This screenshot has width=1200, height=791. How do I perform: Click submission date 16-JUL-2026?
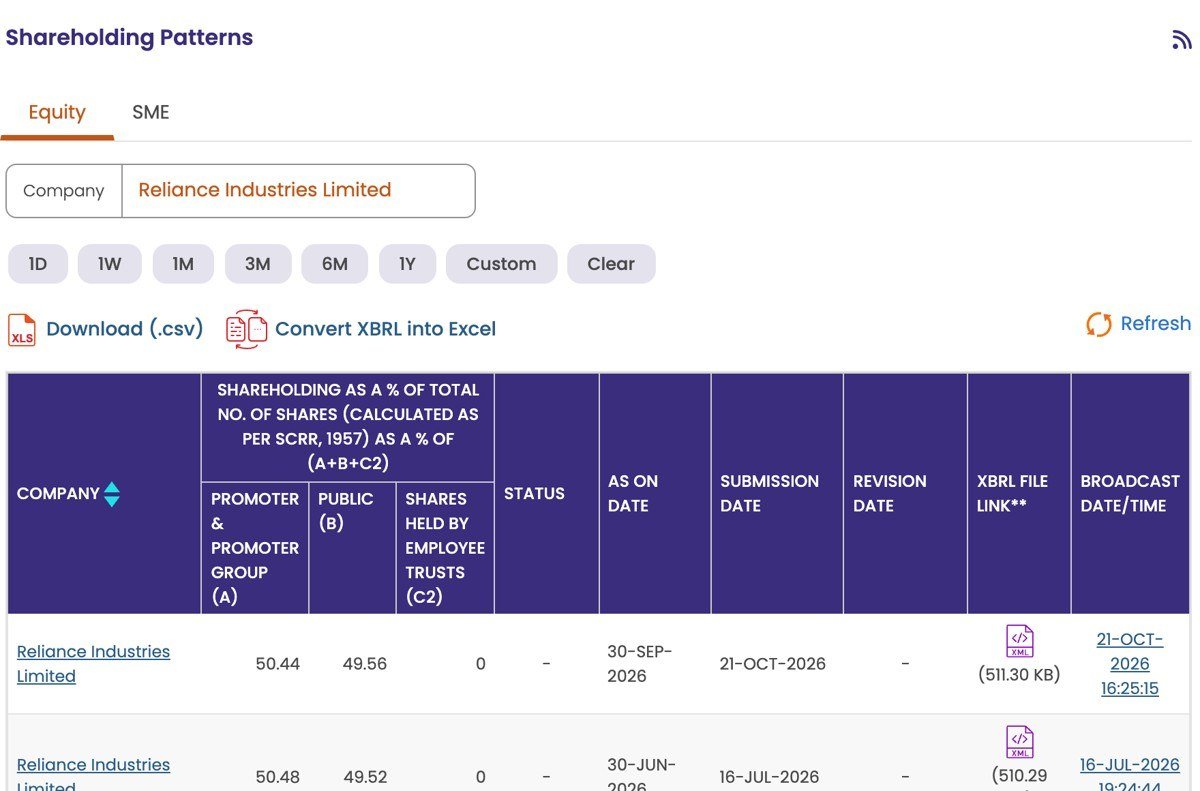[770, 777]
